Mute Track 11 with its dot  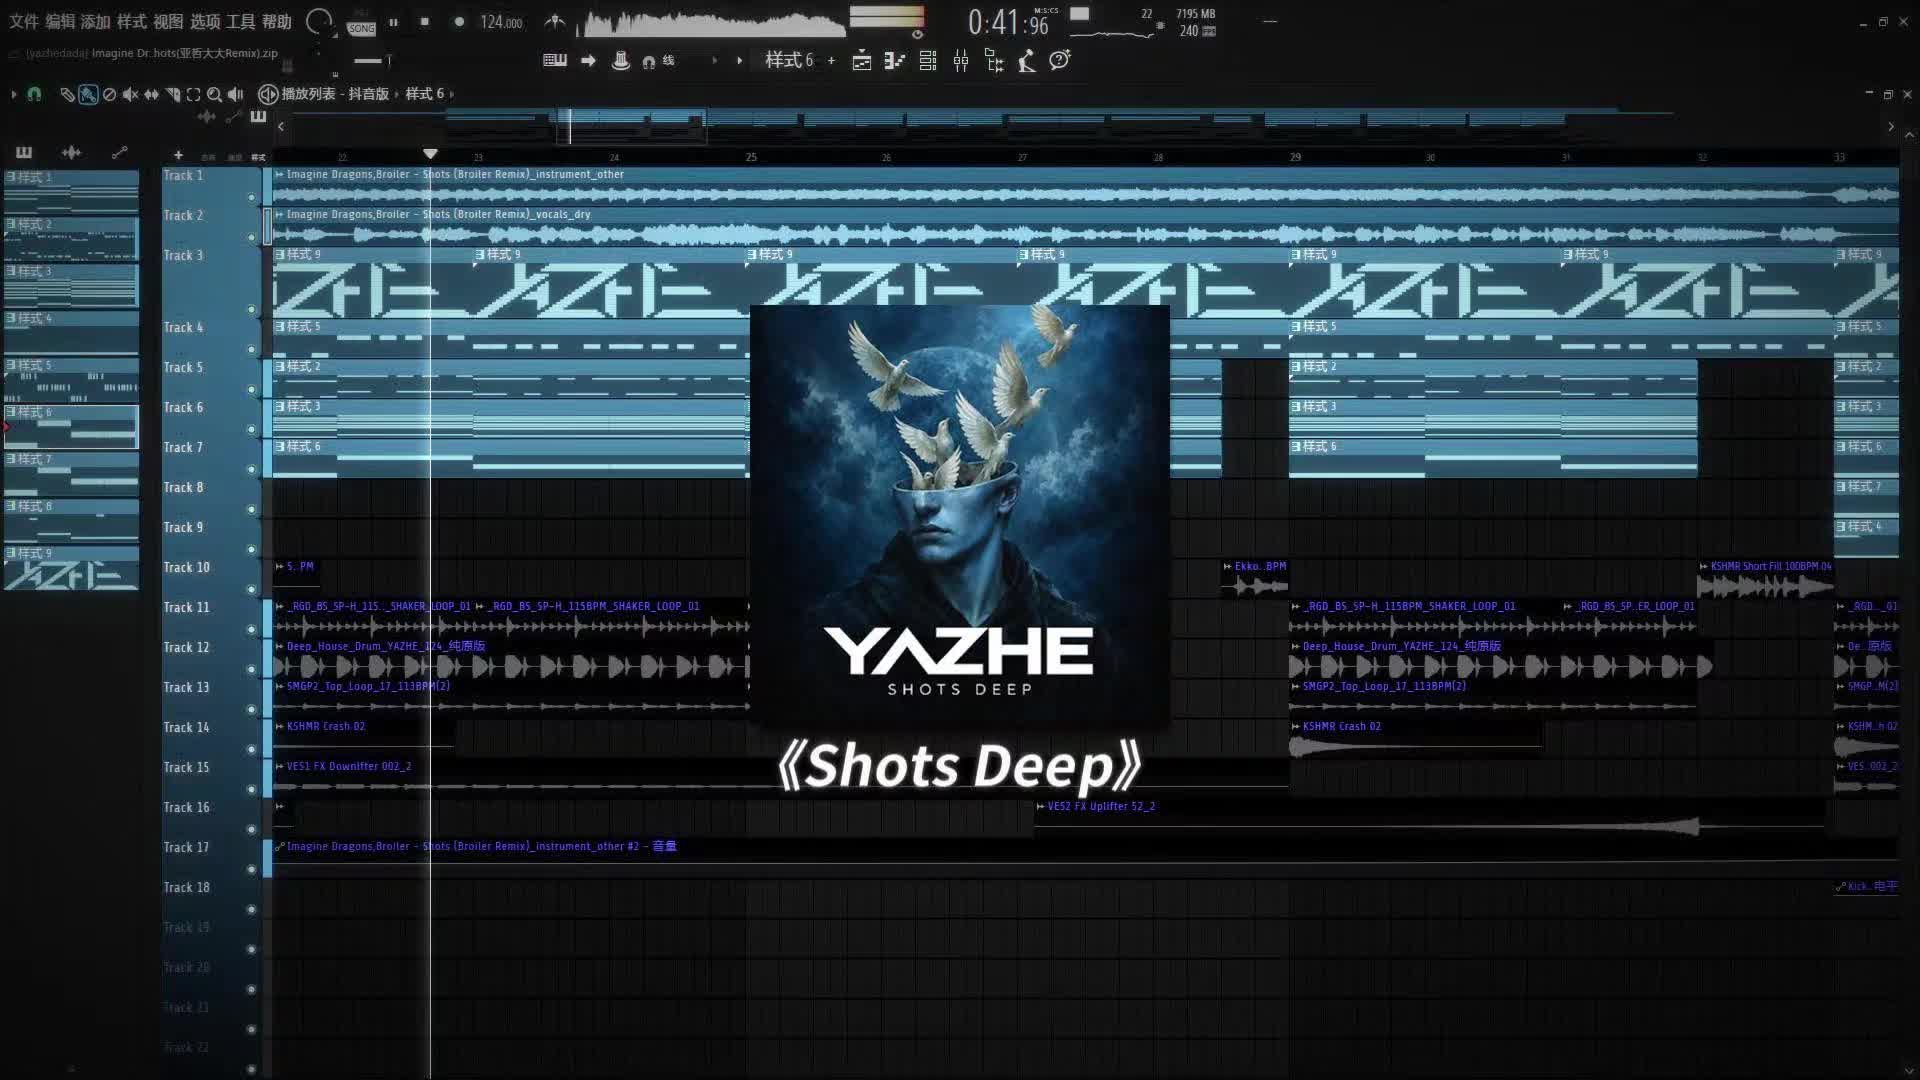pos(252,629)
